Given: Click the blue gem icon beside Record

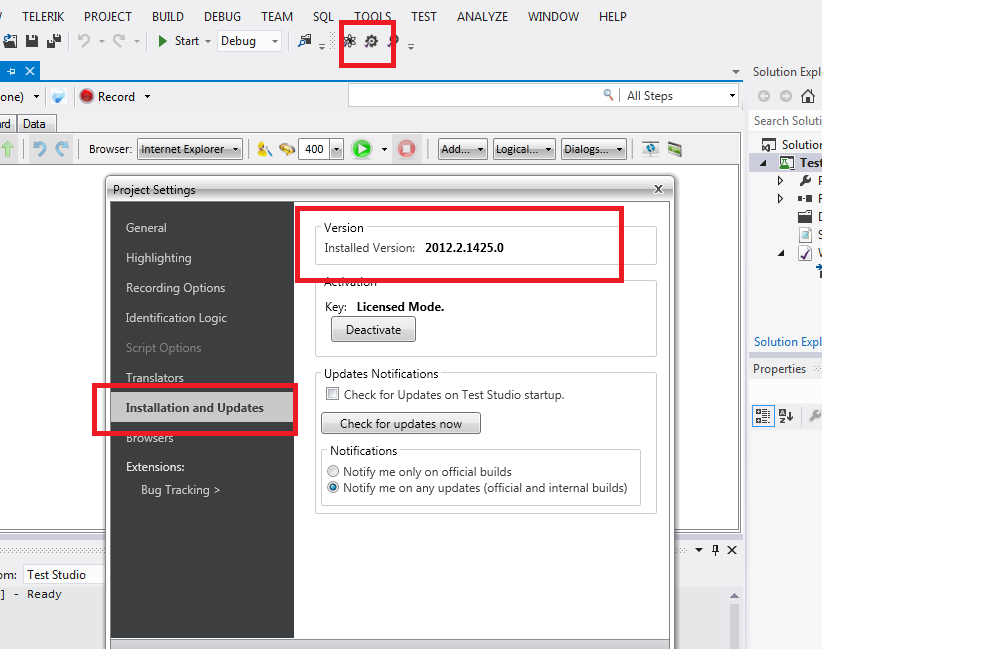Looking at the screenshot, I should click(58, 96).
